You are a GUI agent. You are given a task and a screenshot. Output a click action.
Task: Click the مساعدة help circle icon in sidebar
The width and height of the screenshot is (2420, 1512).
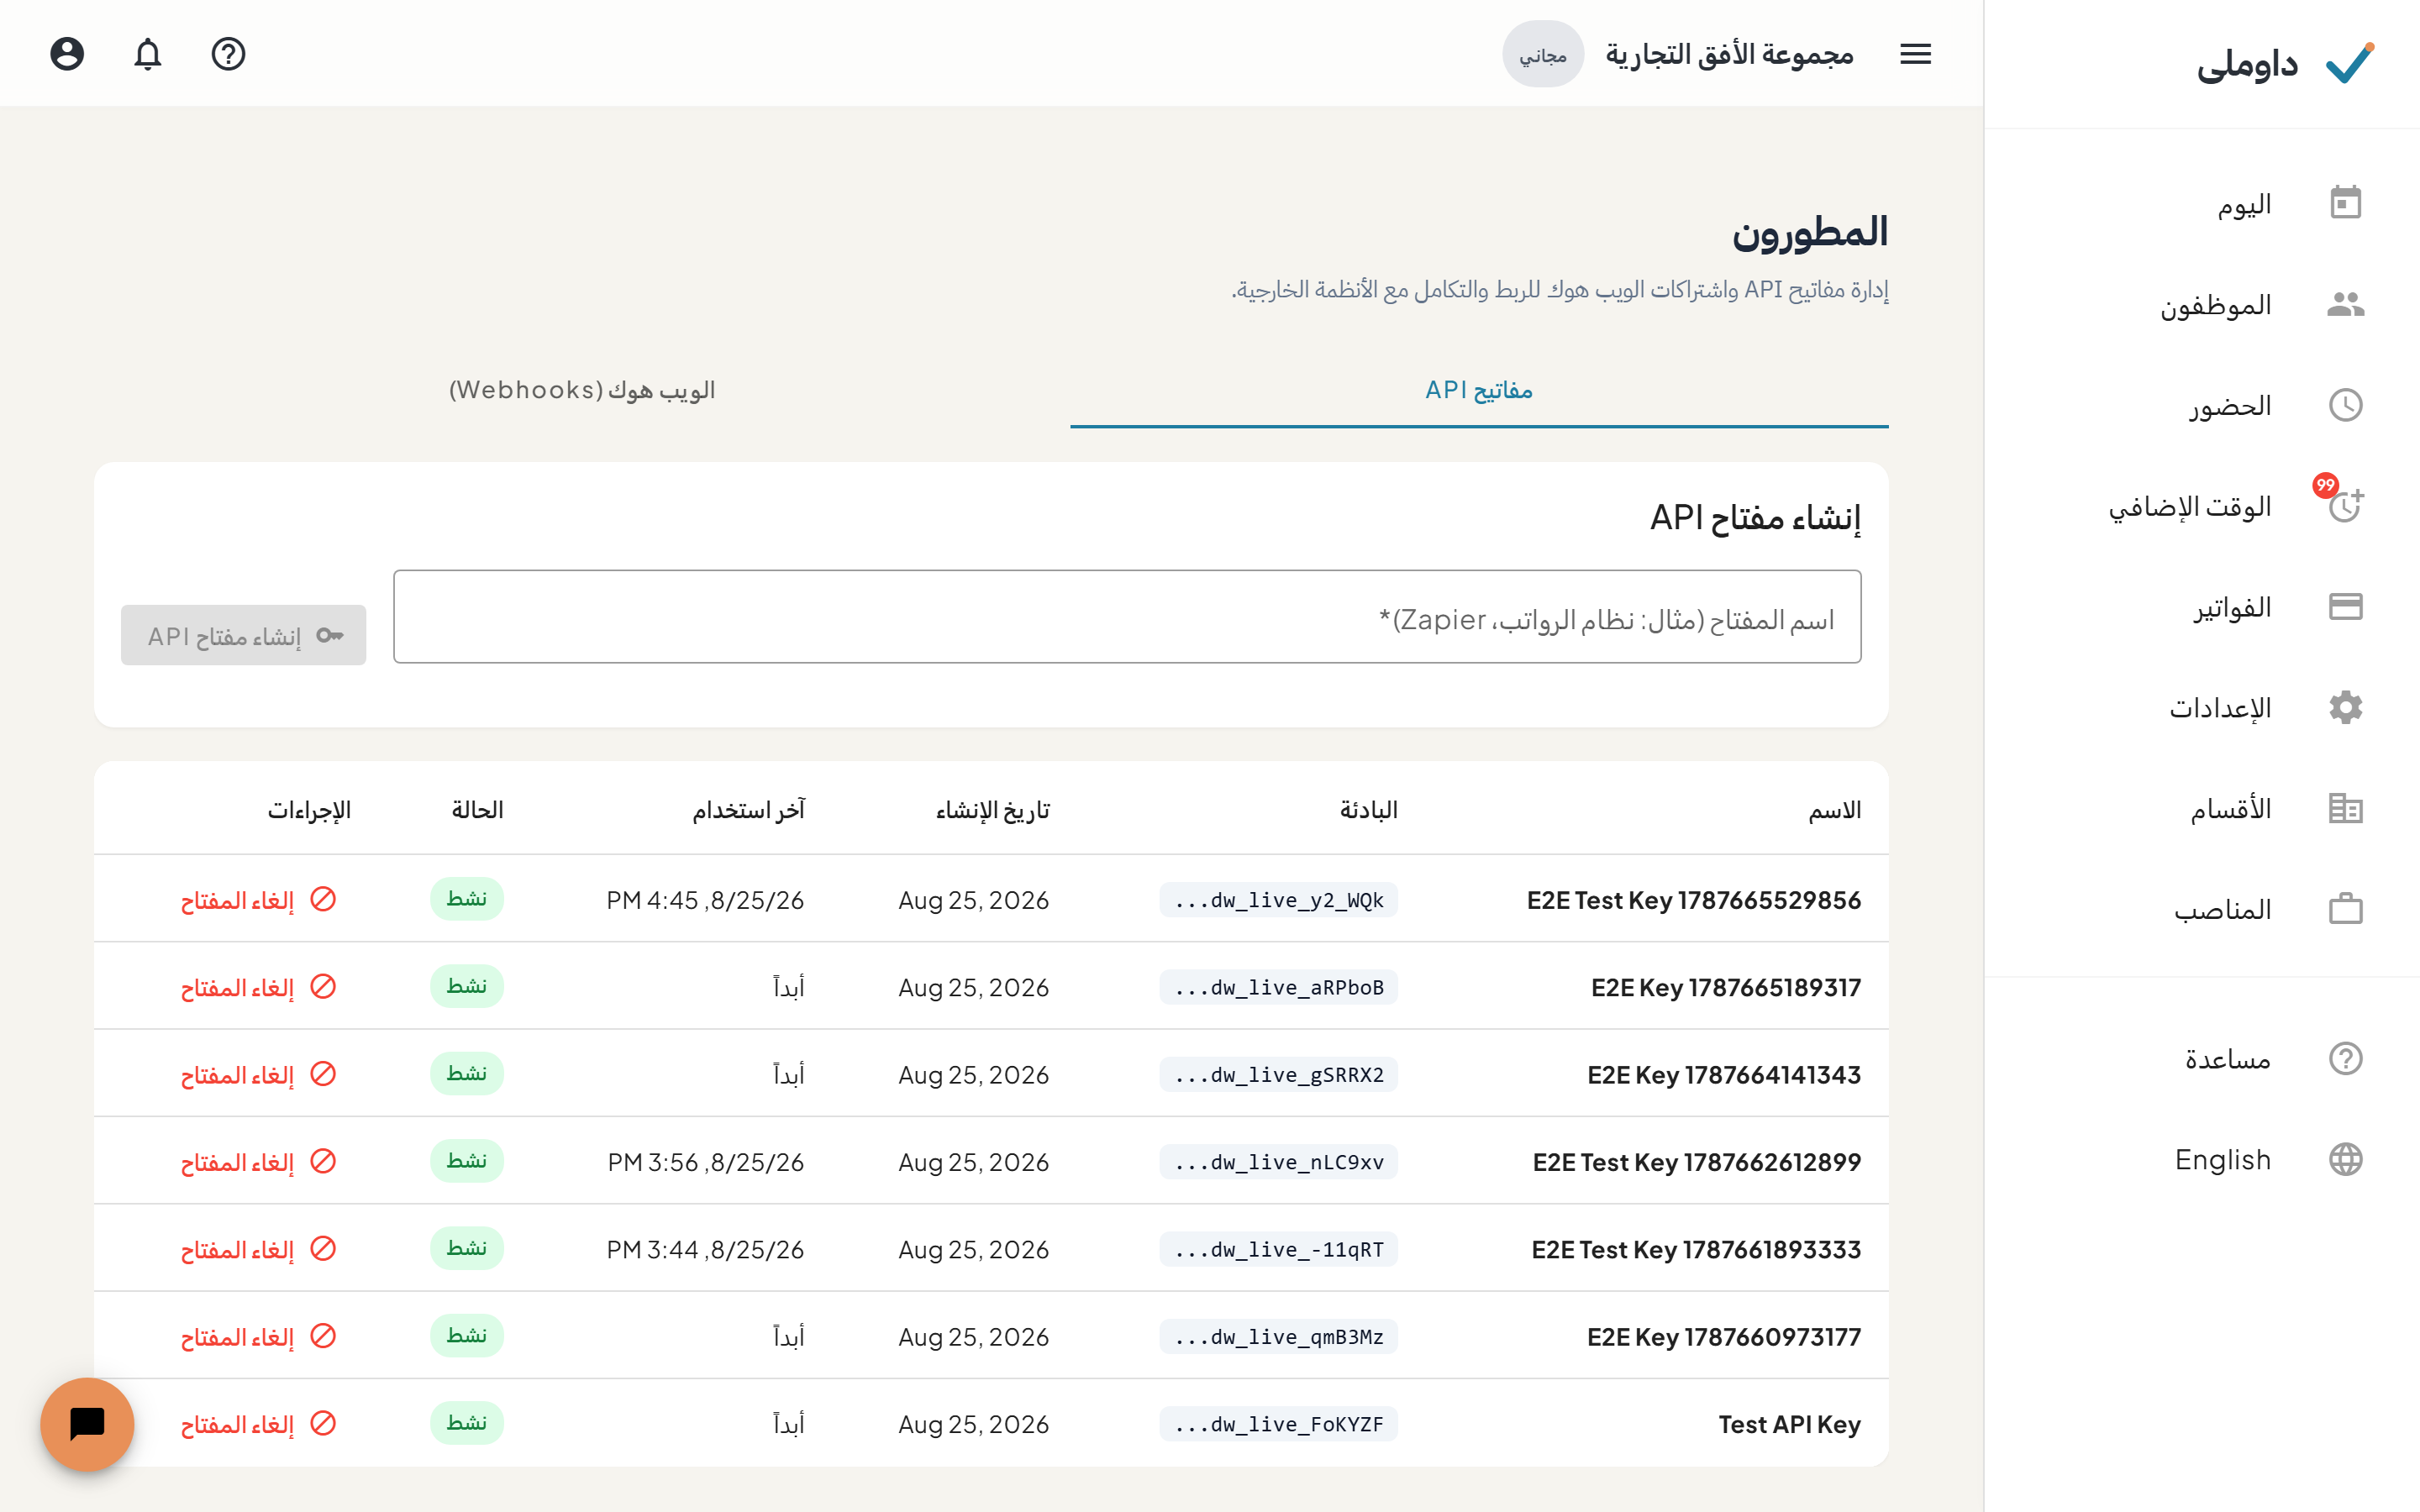point(2345,1058)
